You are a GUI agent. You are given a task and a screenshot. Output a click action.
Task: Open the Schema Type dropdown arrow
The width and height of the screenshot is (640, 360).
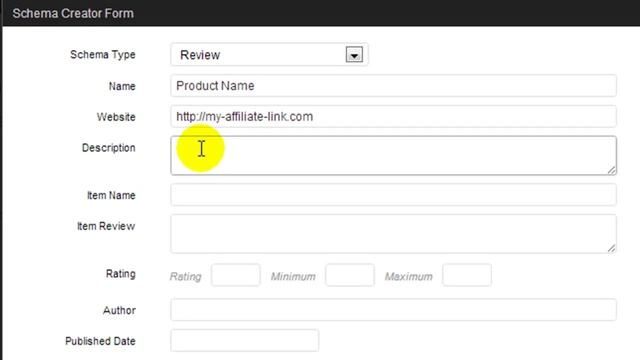(x=354, y=55)
